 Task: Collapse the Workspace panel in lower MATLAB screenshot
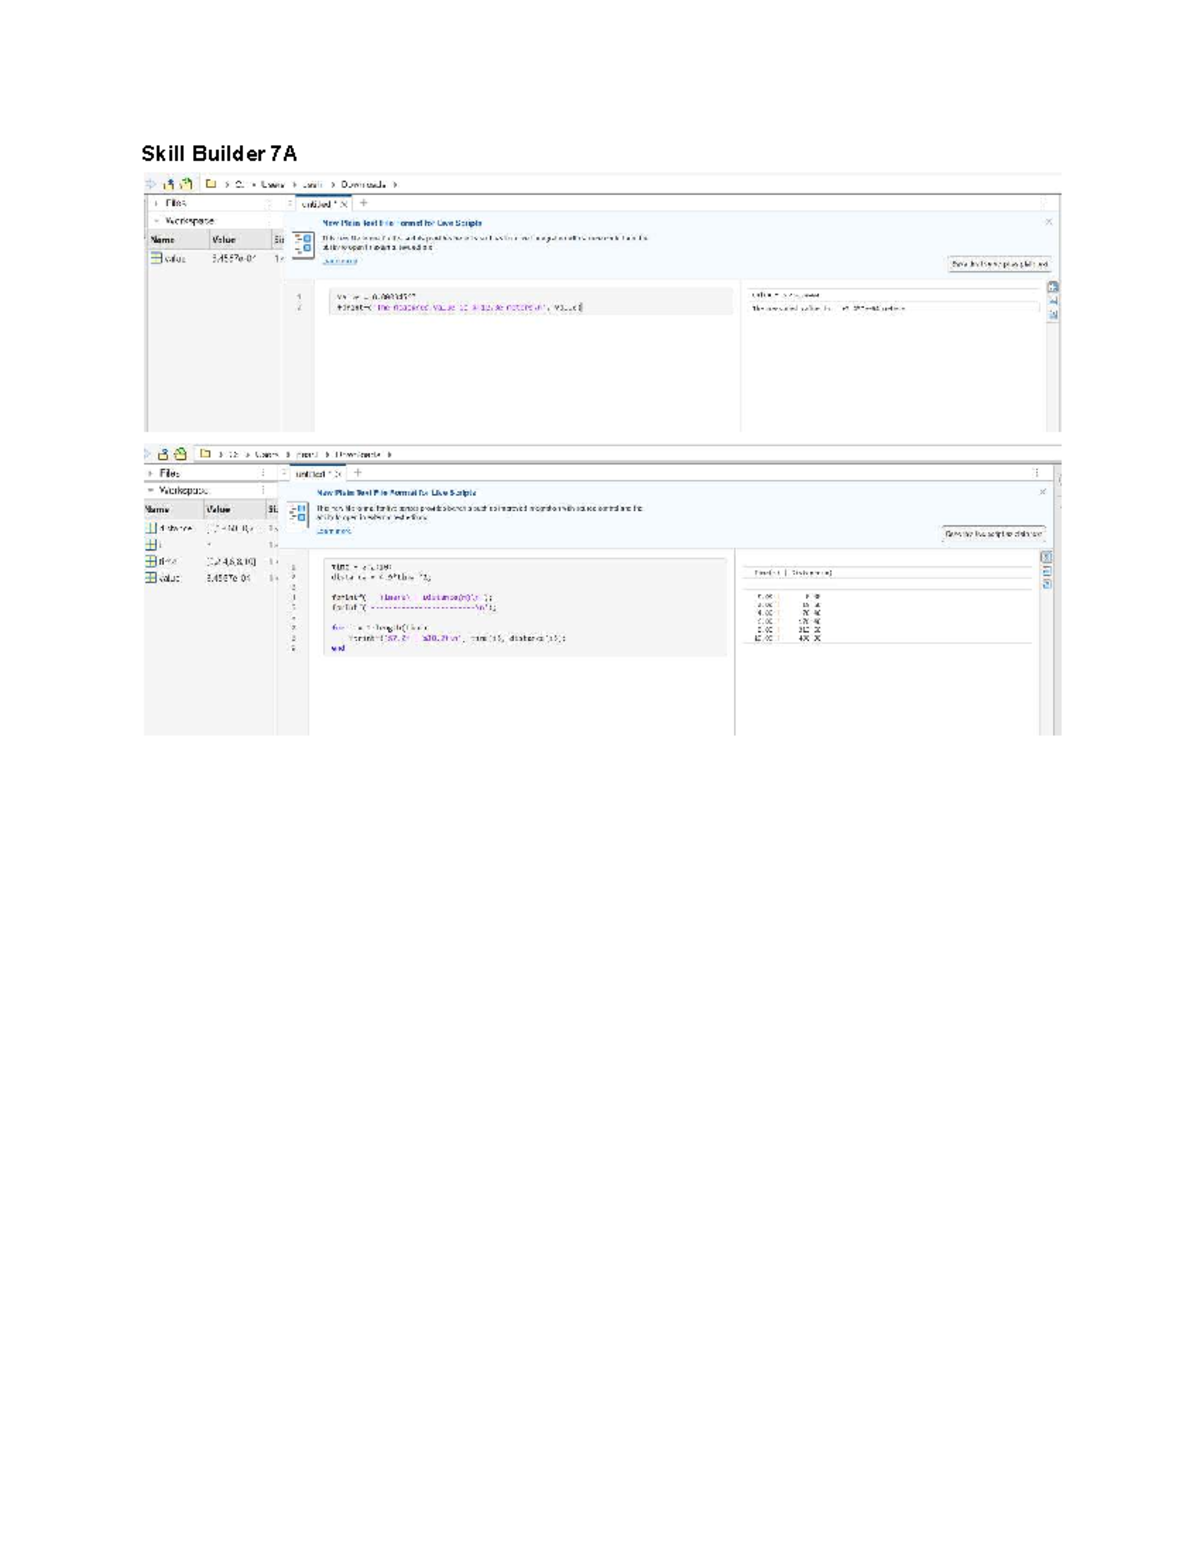tap(151, 491)
